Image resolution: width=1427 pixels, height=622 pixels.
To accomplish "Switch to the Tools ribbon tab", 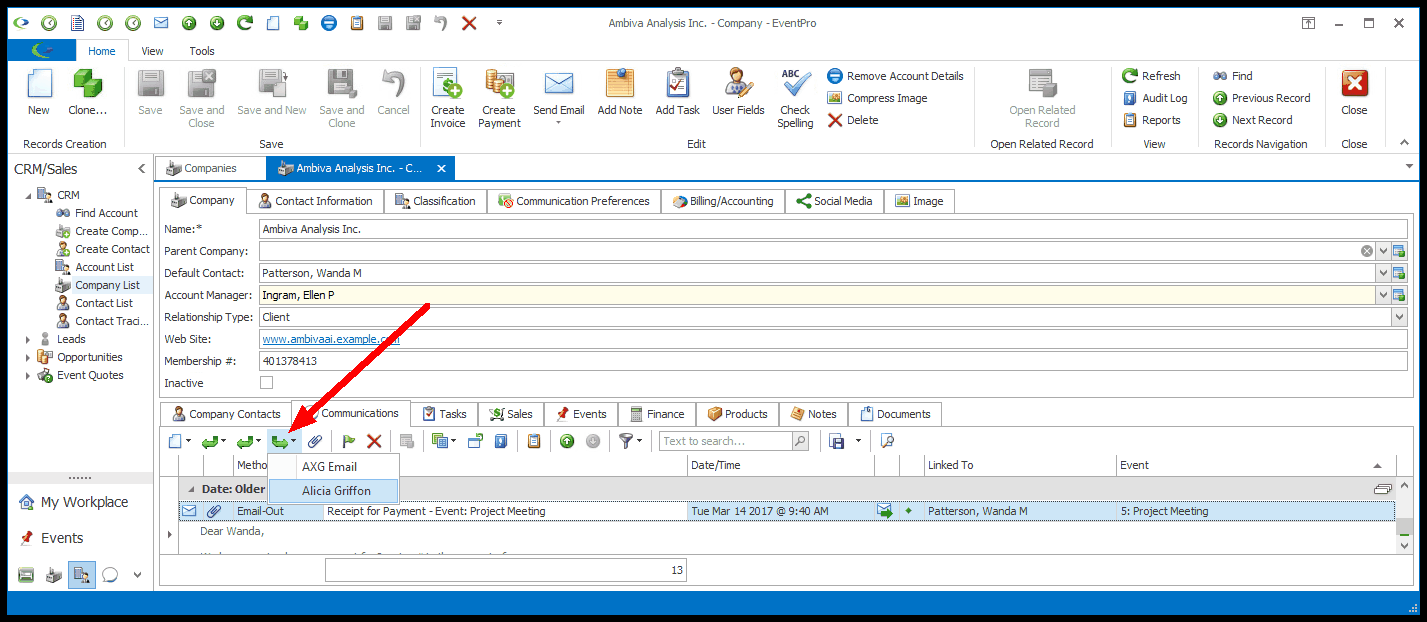I will pyautogui.click(x=202, y=51).
